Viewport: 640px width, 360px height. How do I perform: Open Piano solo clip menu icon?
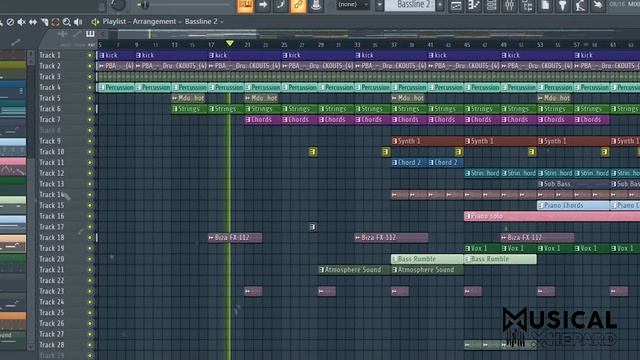coord(468,216)
